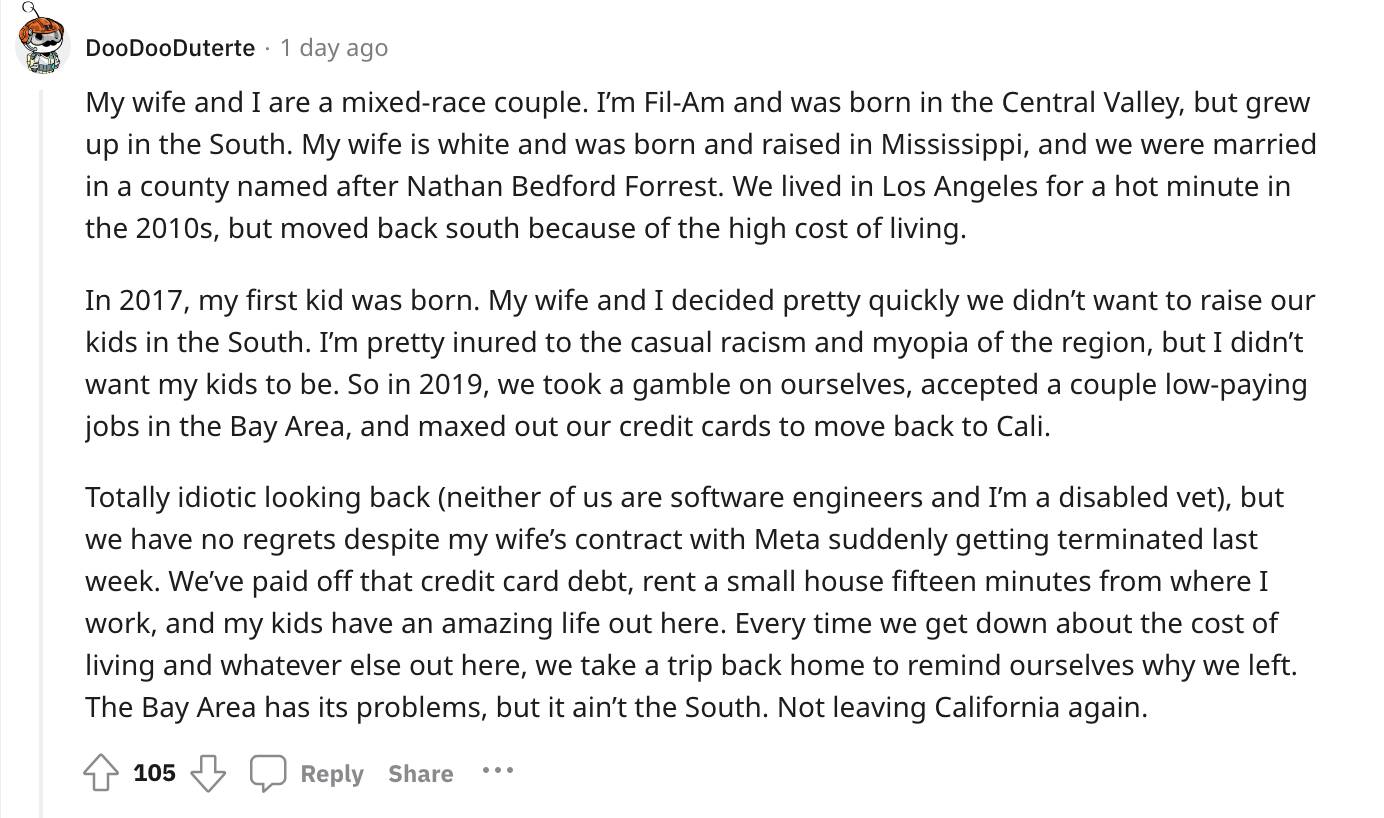
Task: Click the paragraph starting "In 2017"
Action: coord(700,363)
